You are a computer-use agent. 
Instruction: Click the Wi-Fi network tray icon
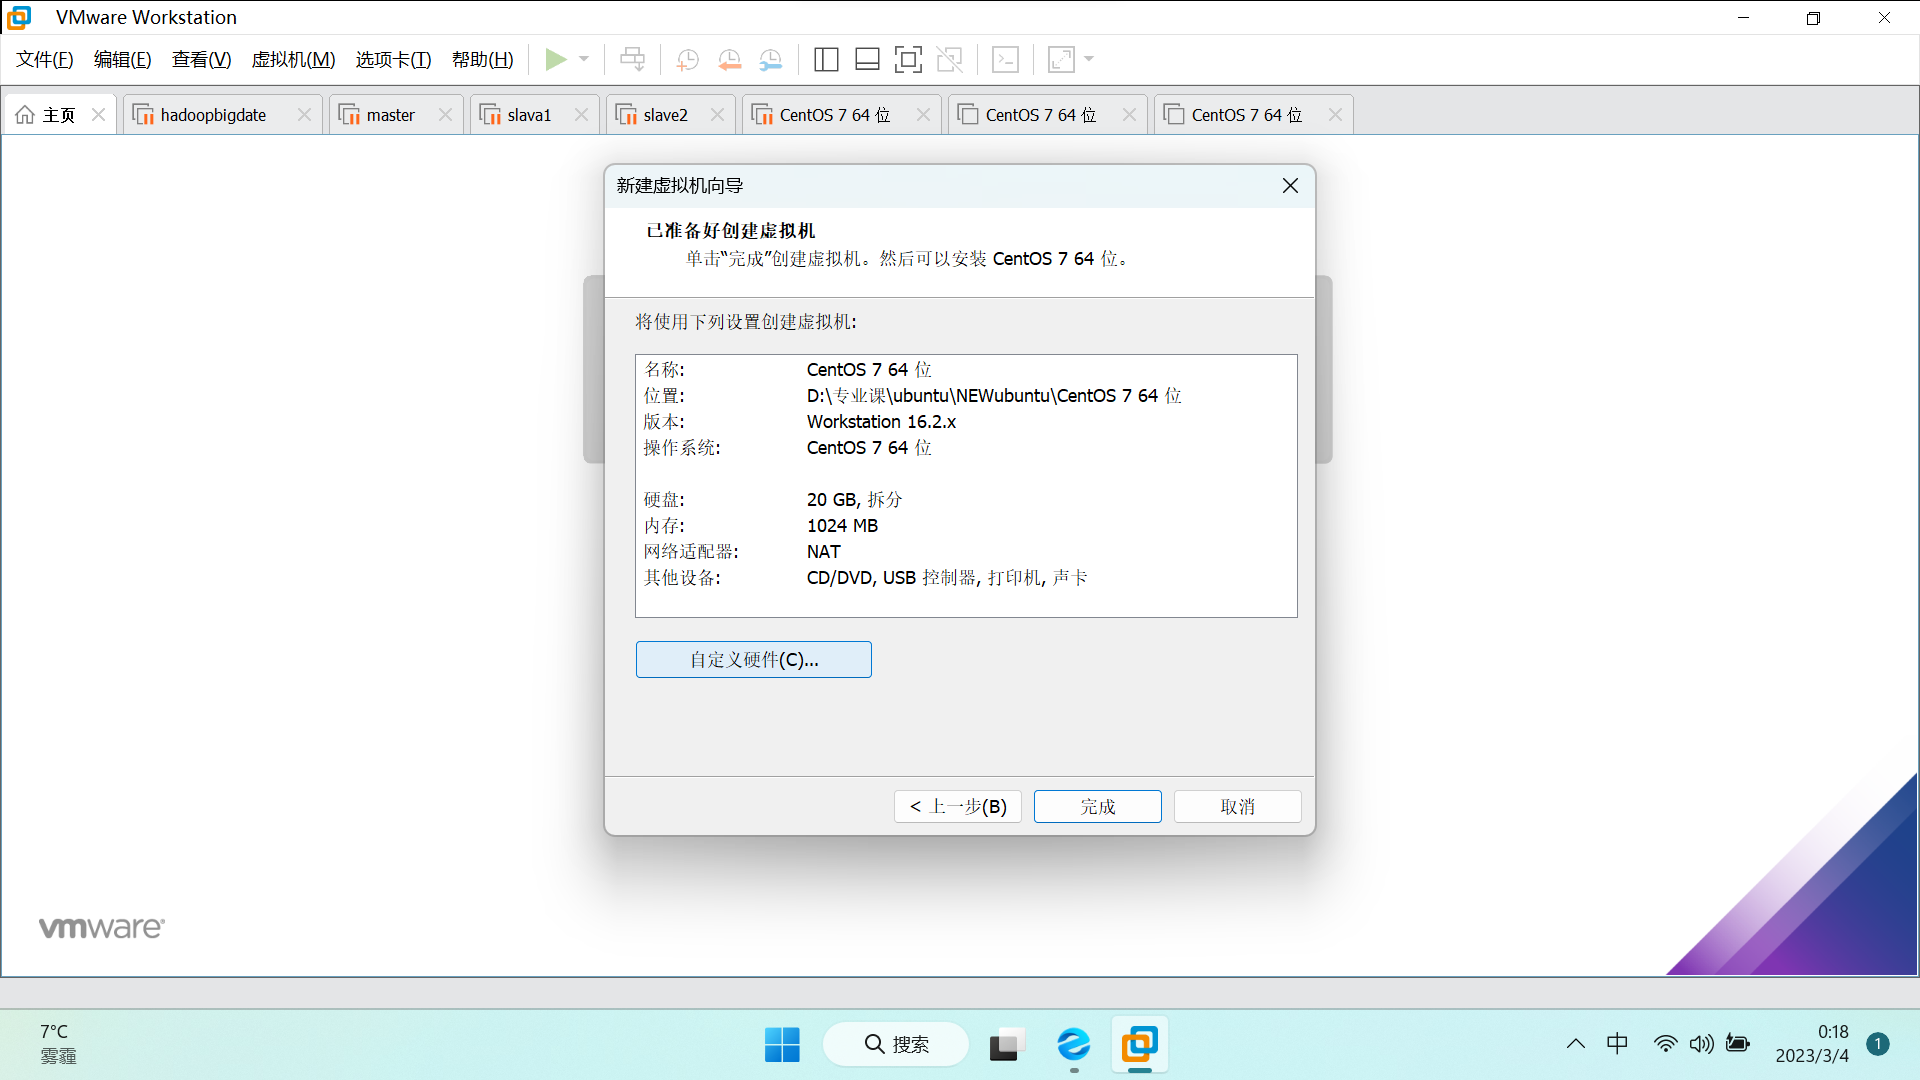click(x=1665, y=1044)
